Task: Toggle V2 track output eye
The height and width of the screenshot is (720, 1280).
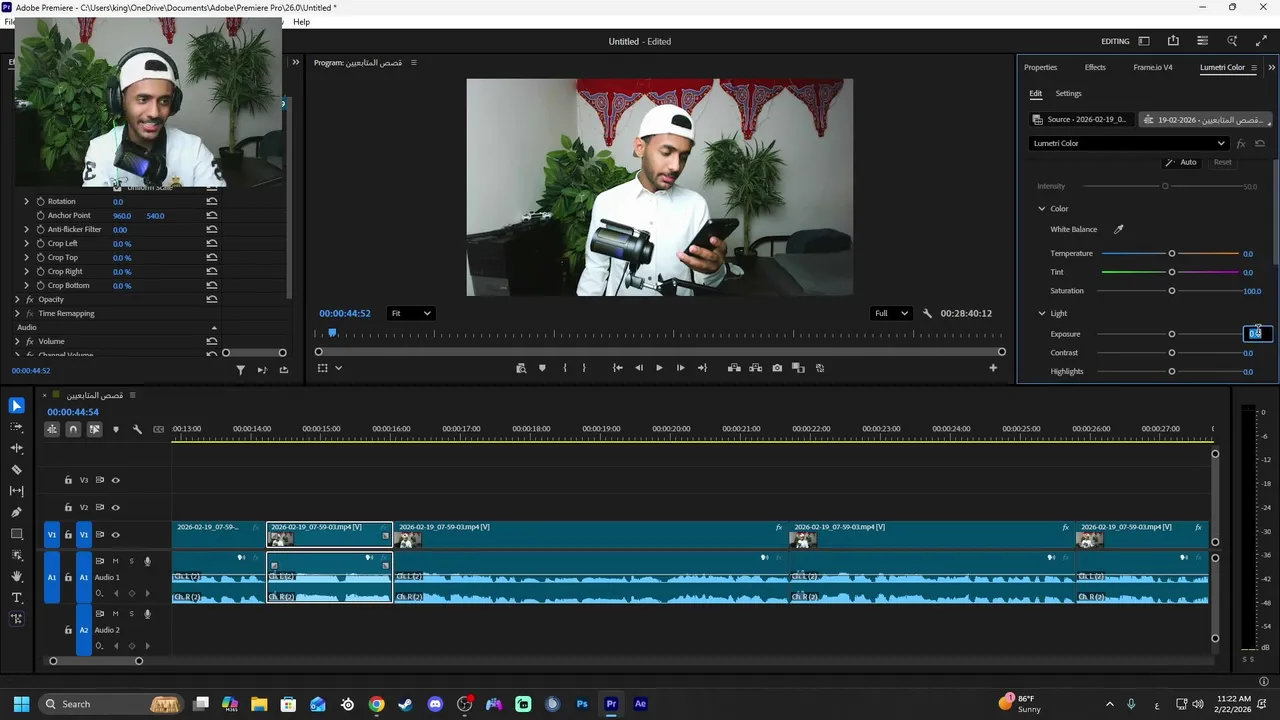Action: coord(116,508)
